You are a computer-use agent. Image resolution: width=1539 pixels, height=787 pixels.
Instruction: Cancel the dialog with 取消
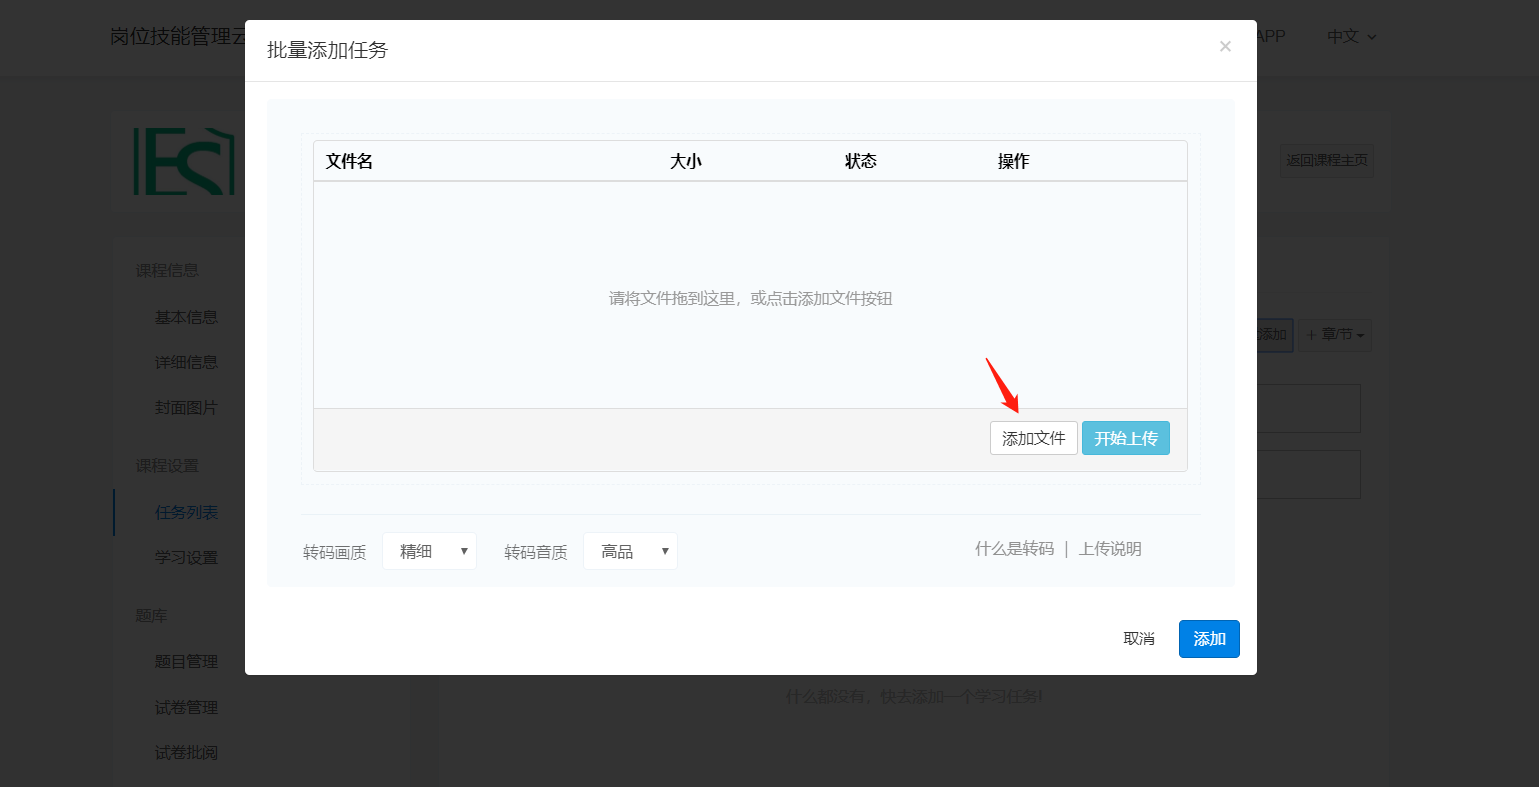click(1139, 639)
